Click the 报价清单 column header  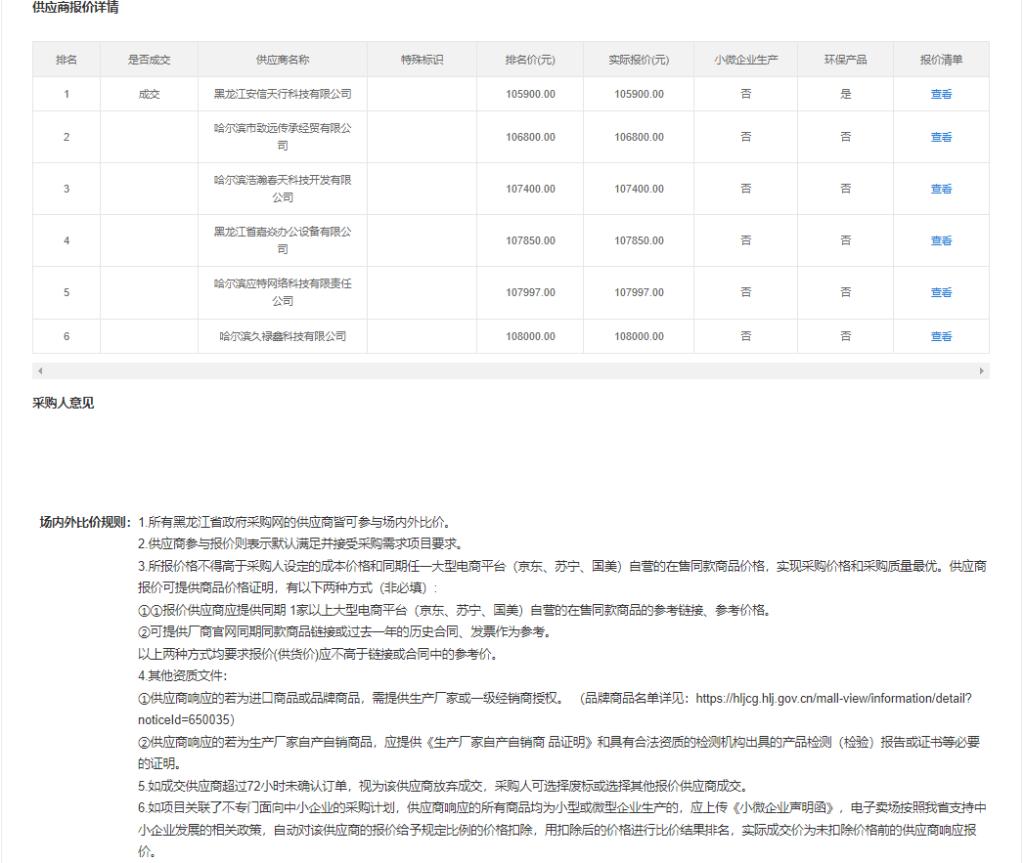[x=940, y=60]
